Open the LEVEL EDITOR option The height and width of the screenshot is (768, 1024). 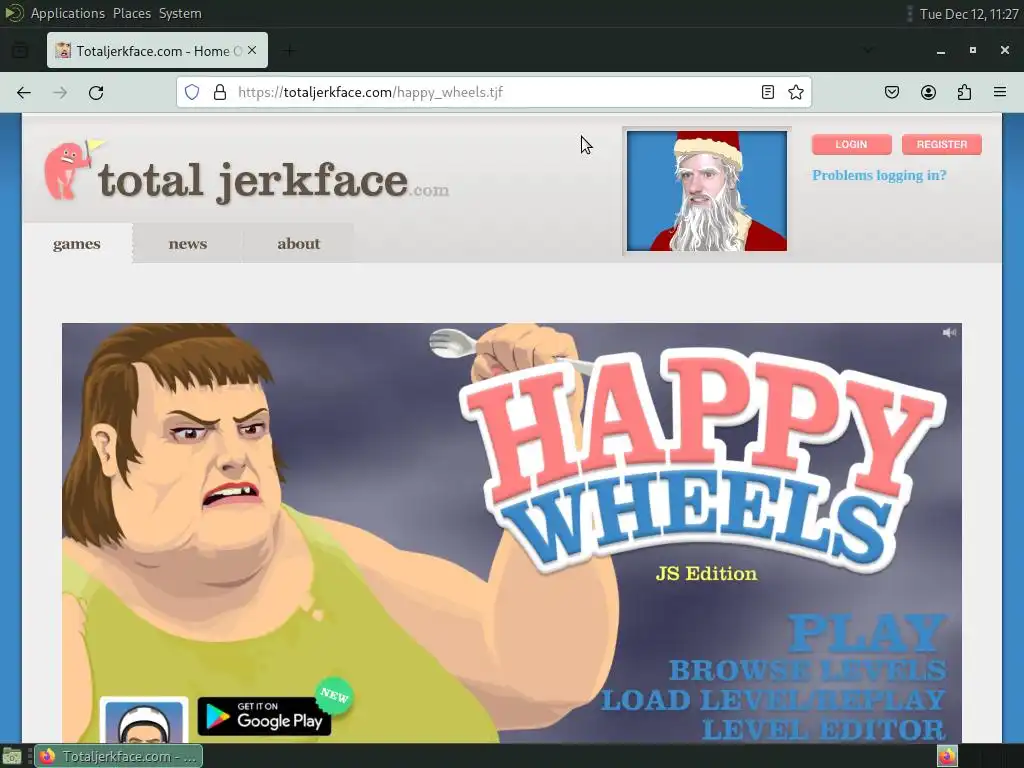tap(824, 729)
